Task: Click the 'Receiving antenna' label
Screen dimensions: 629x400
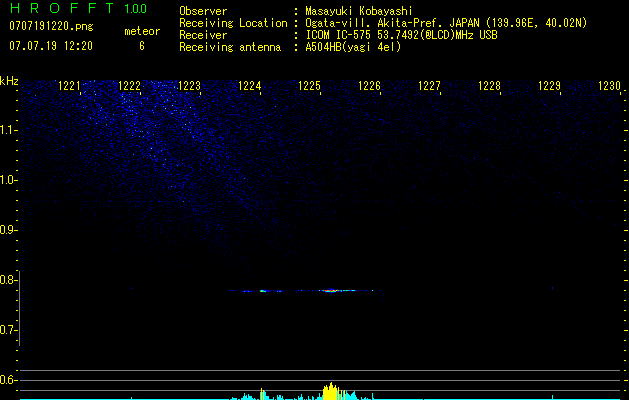Action: [x=230, y=47]
